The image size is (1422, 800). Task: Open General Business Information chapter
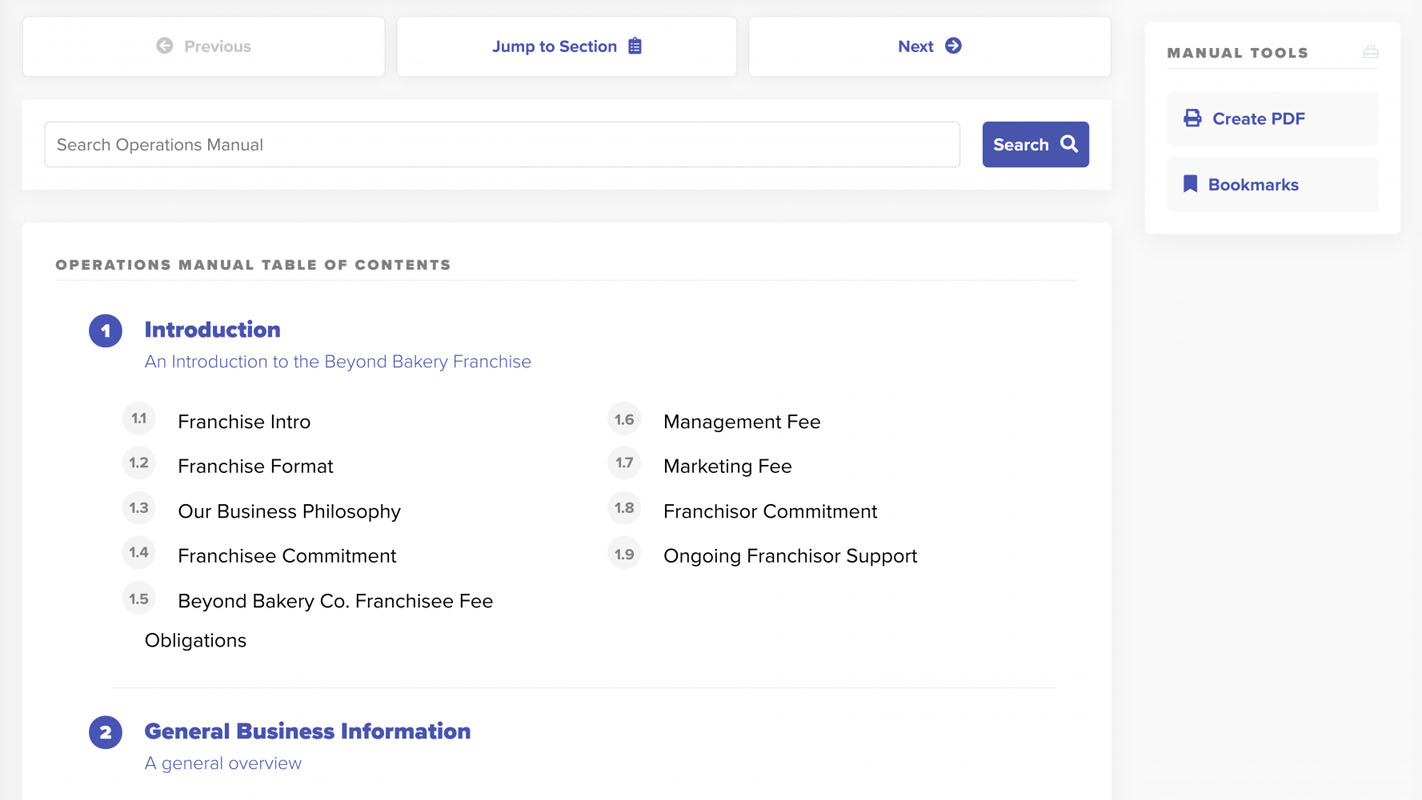tap(307, 731)
